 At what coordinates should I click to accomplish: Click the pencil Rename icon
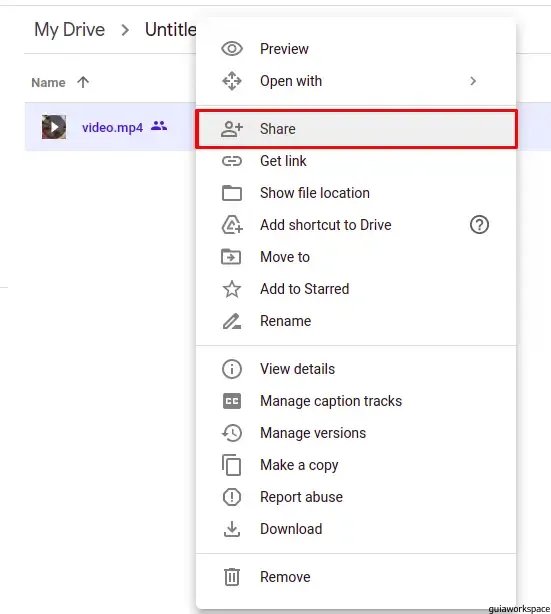coord(232,321)
